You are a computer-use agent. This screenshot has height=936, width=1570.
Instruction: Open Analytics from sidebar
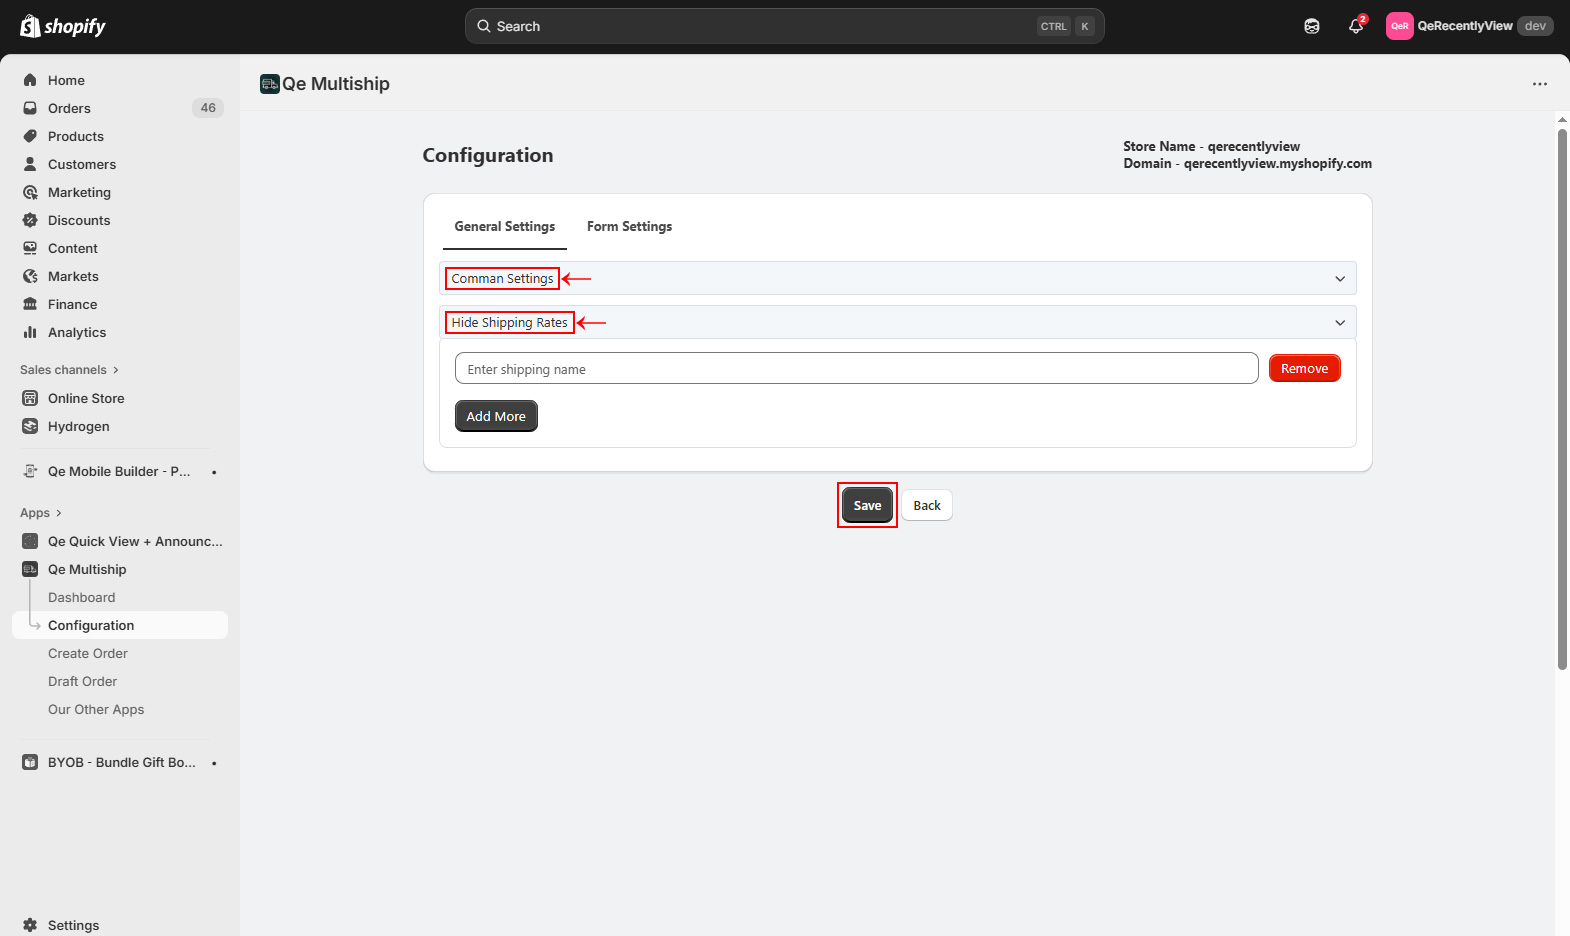point(77,332)
